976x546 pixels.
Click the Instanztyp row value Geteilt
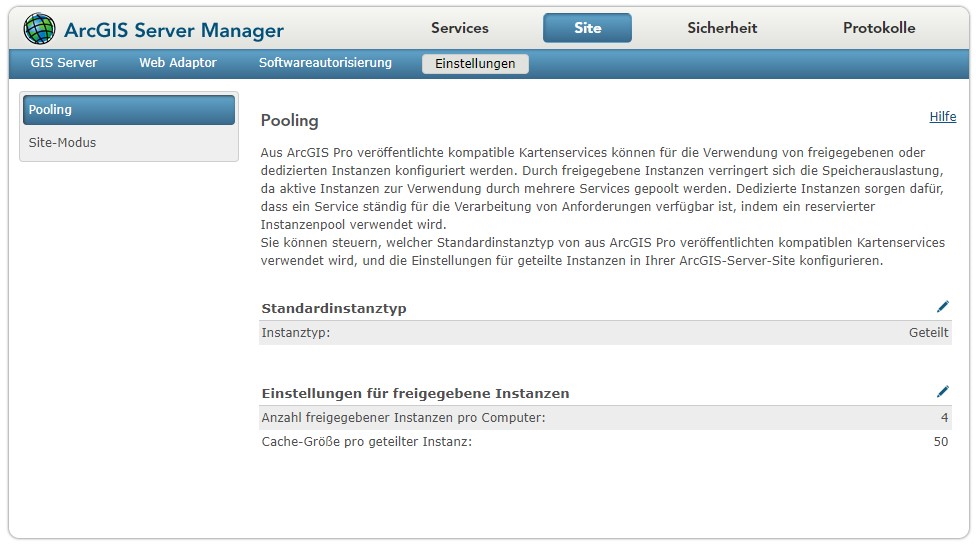(x=928, y=332)
